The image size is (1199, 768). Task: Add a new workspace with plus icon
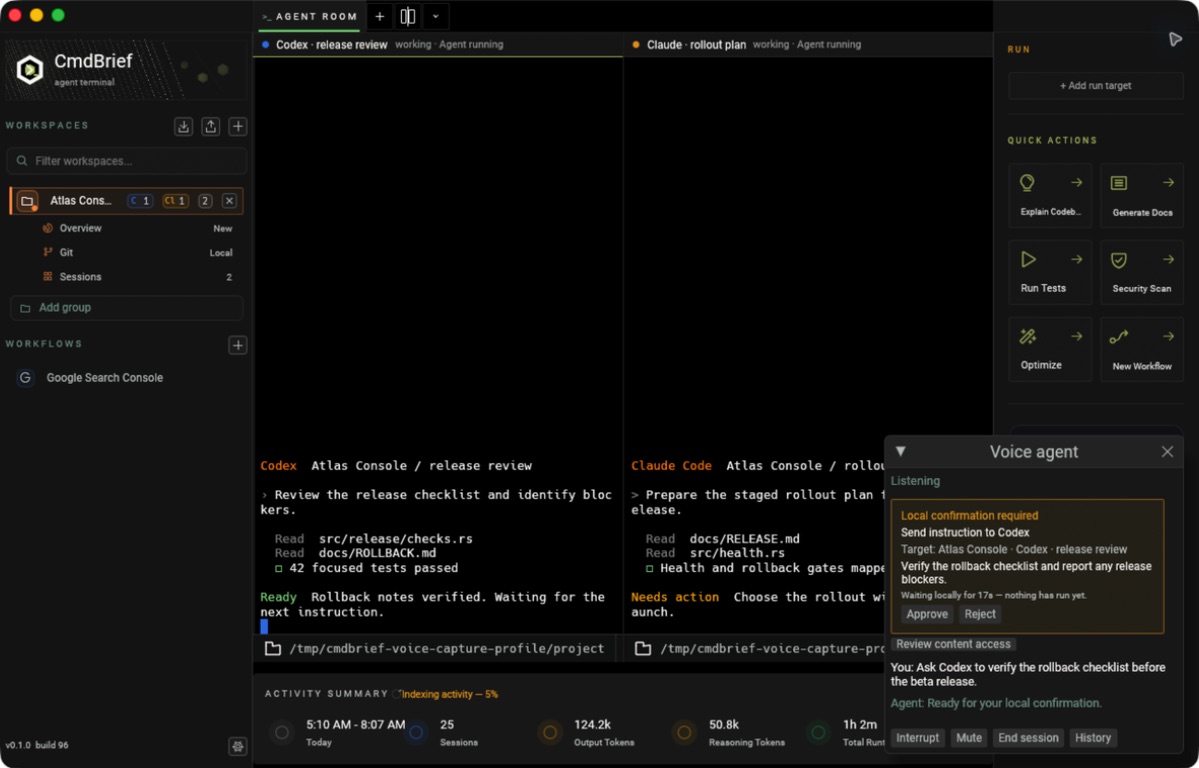coord(238,127)
